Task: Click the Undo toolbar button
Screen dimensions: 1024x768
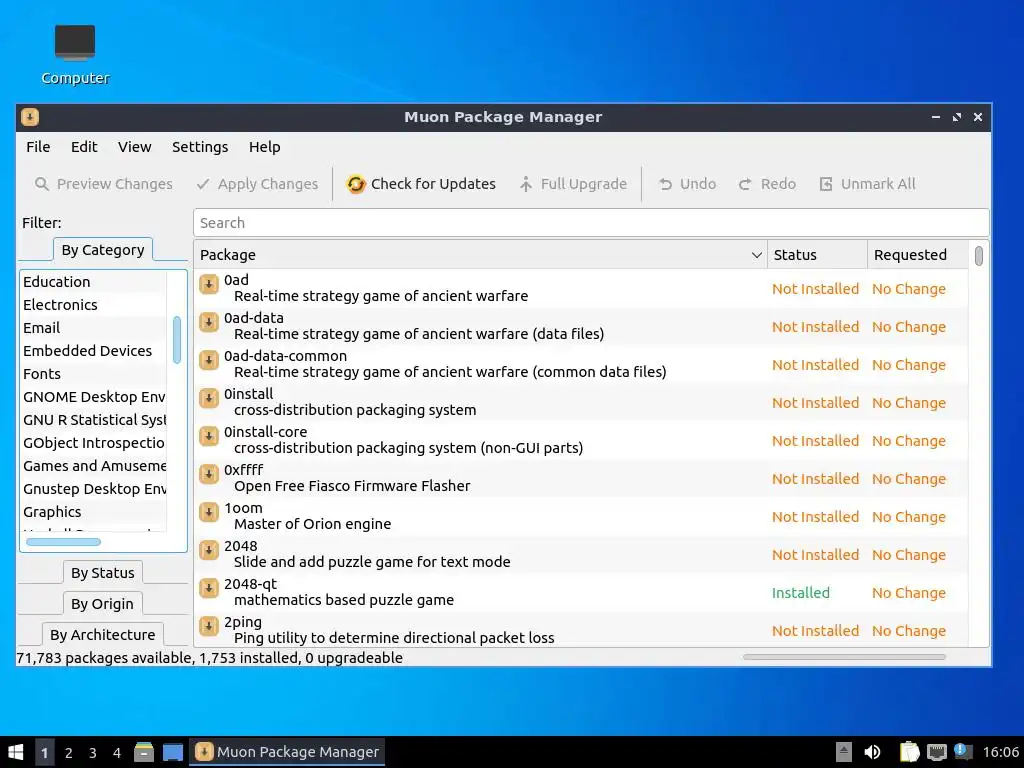Action: [x=687, y=184]
